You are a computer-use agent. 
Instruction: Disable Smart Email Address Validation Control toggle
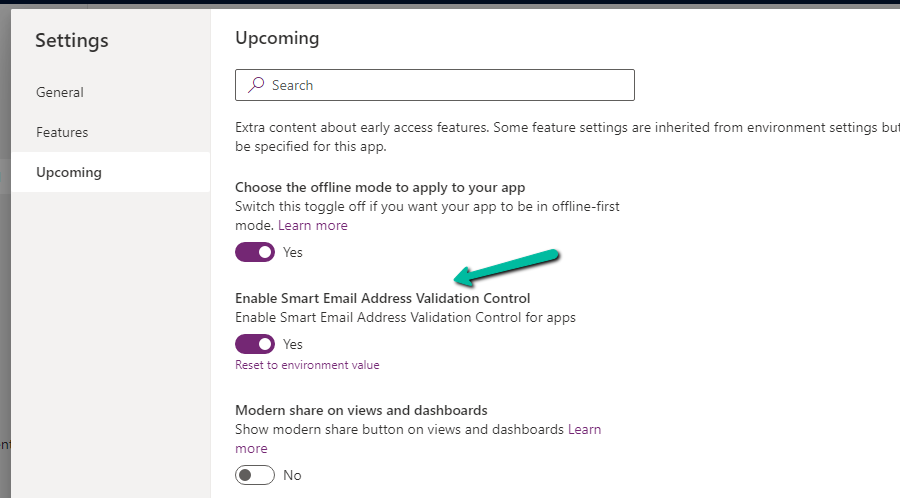pyautogui.click(x=255, y=344)
